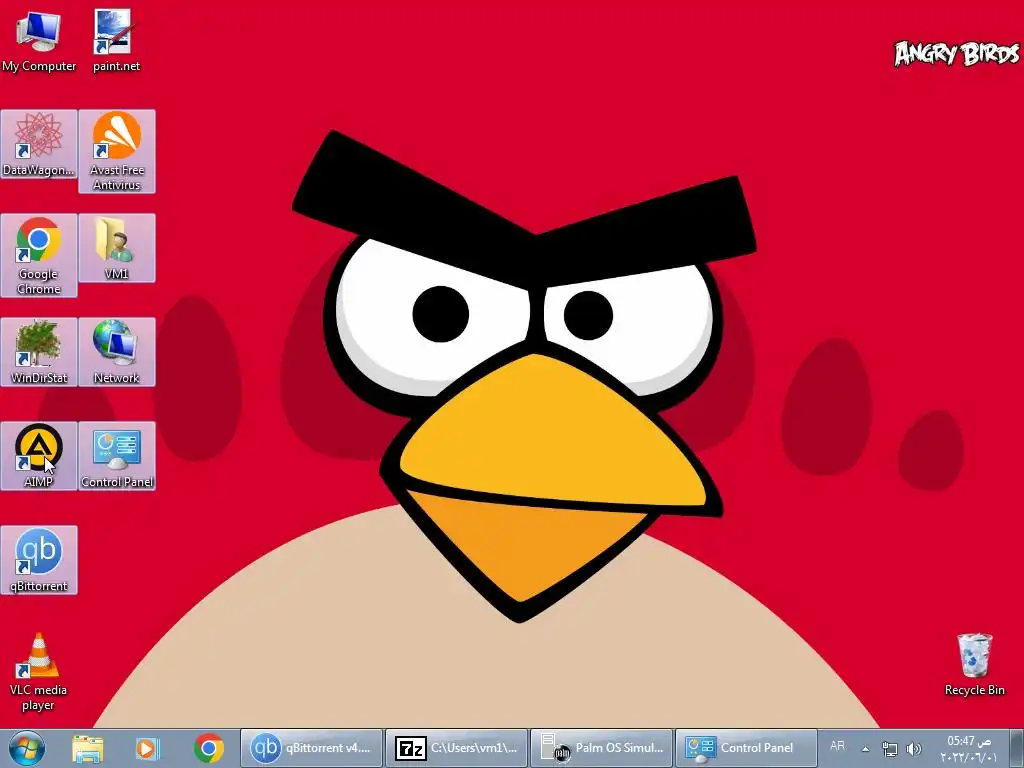The height and width of the screenshot is (768, 1024).
Task: Select the Recycle Bin icon
Action: tap(974, 664)
